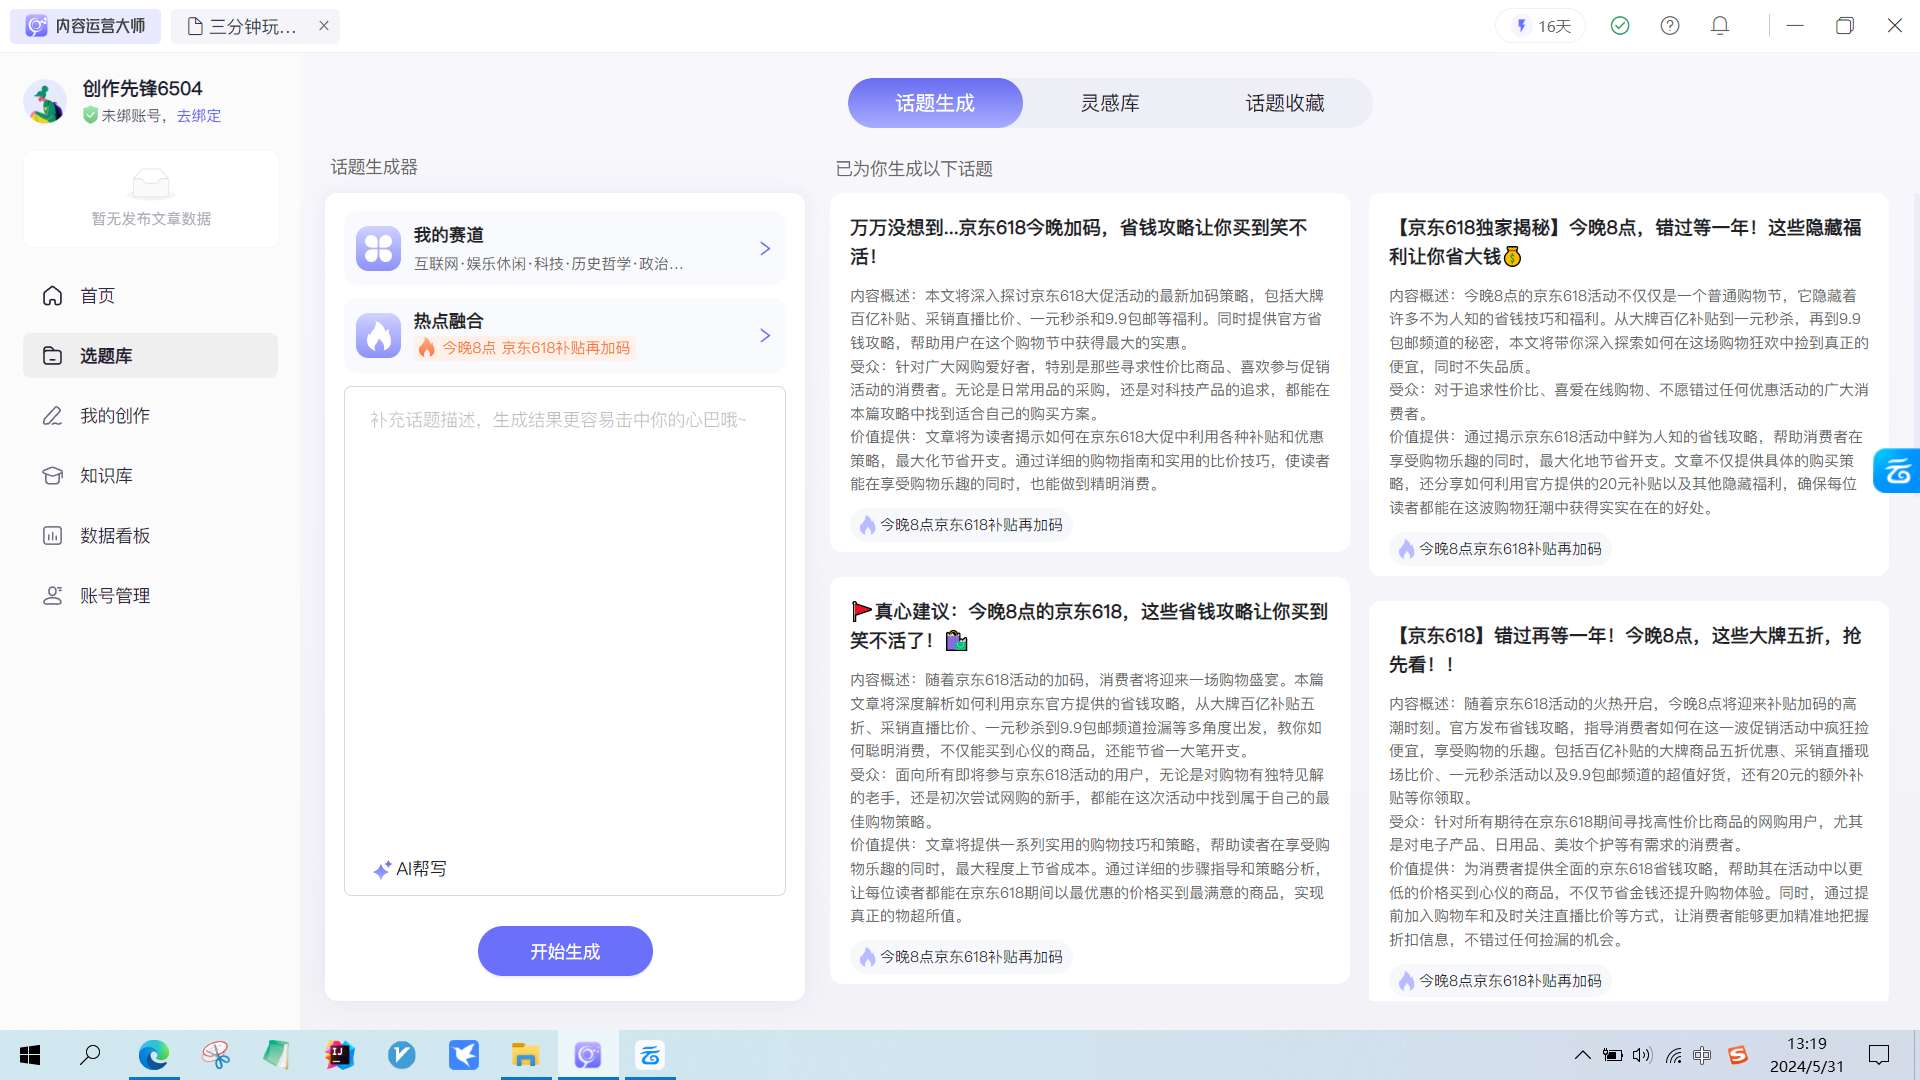This screenshot has height=1080, width=1920.
Task: Switch to the 灵感库 tab
Action: pyautogui.click(x=1110, y=103)
